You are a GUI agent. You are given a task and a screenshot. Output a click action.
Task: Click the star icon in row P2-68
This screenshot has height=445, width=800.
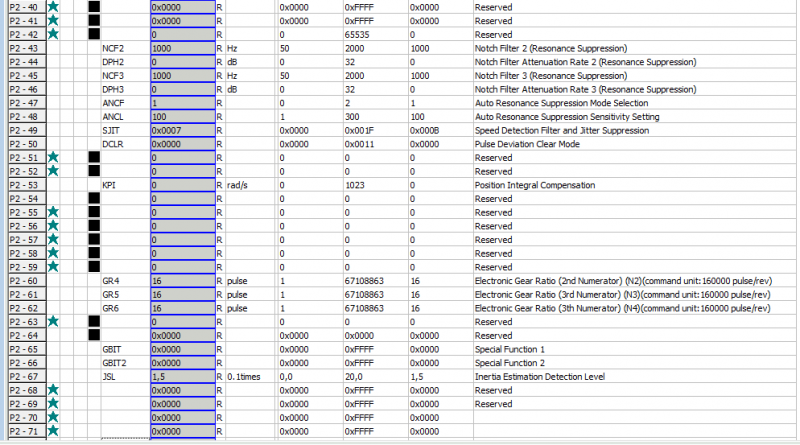pyautogui.click(x=53, y=390)
